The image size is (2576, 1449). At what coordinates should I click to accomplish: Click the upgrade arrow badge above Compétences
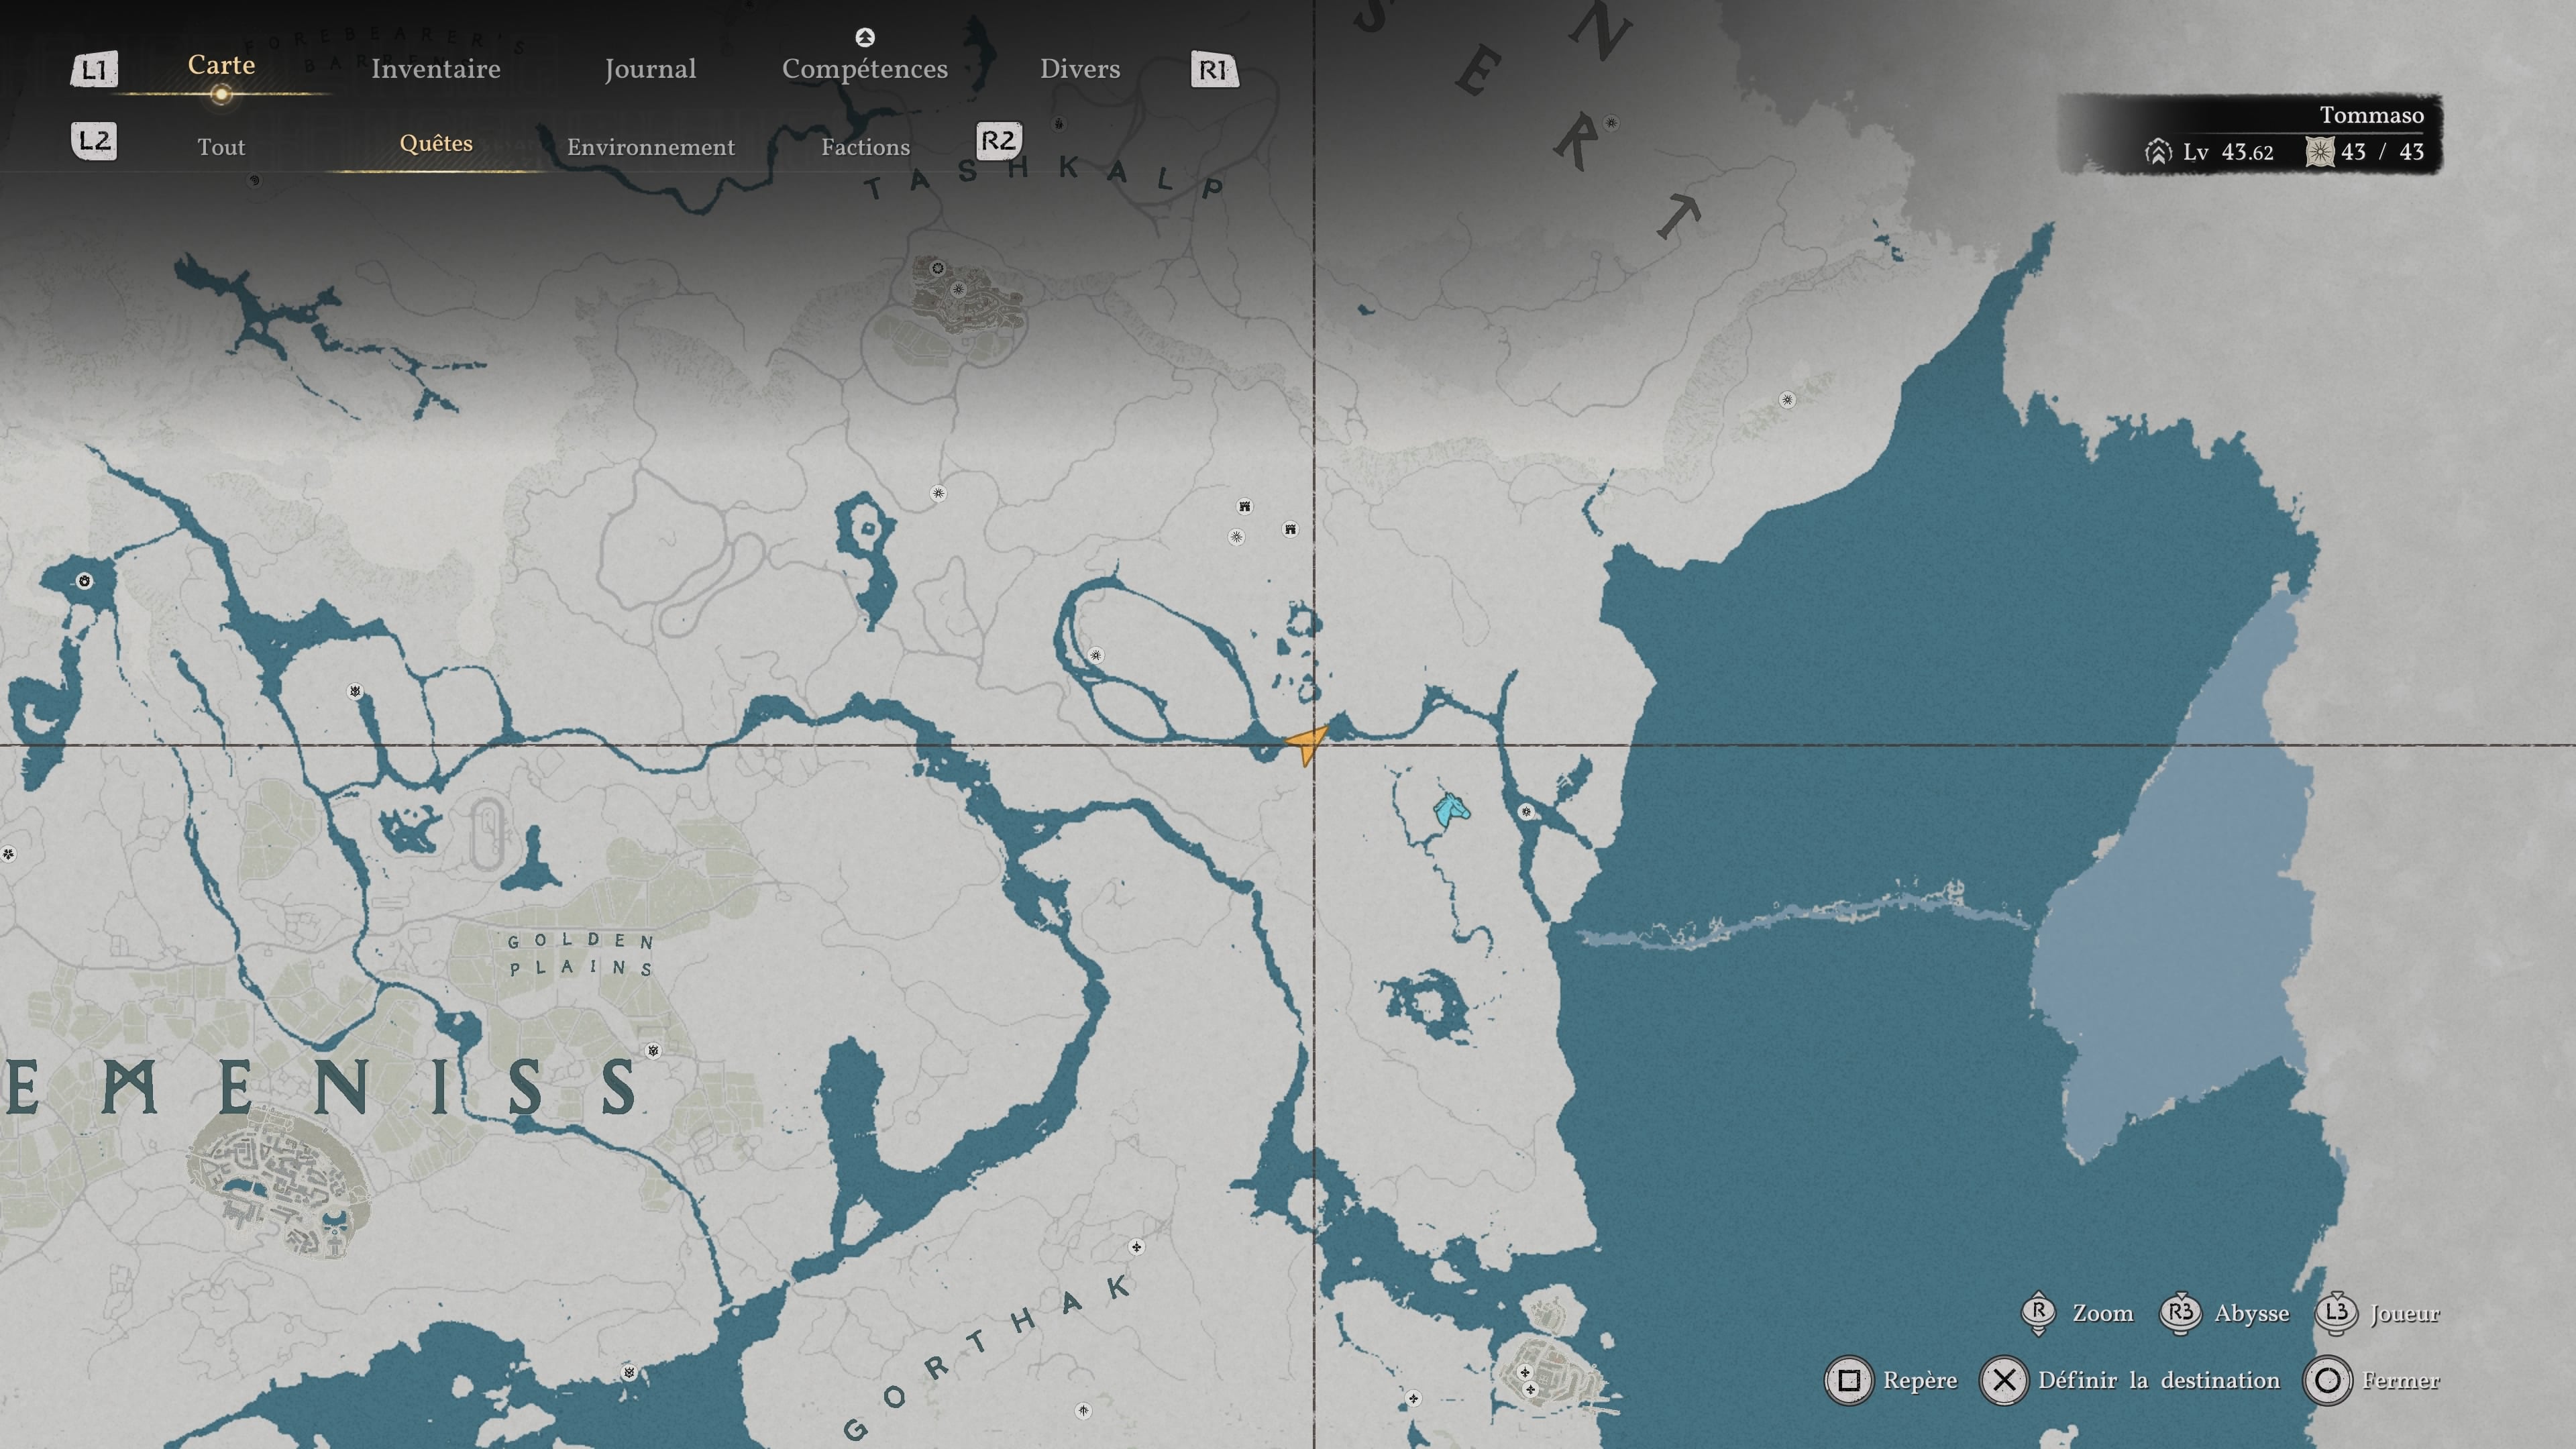(865, 37)
